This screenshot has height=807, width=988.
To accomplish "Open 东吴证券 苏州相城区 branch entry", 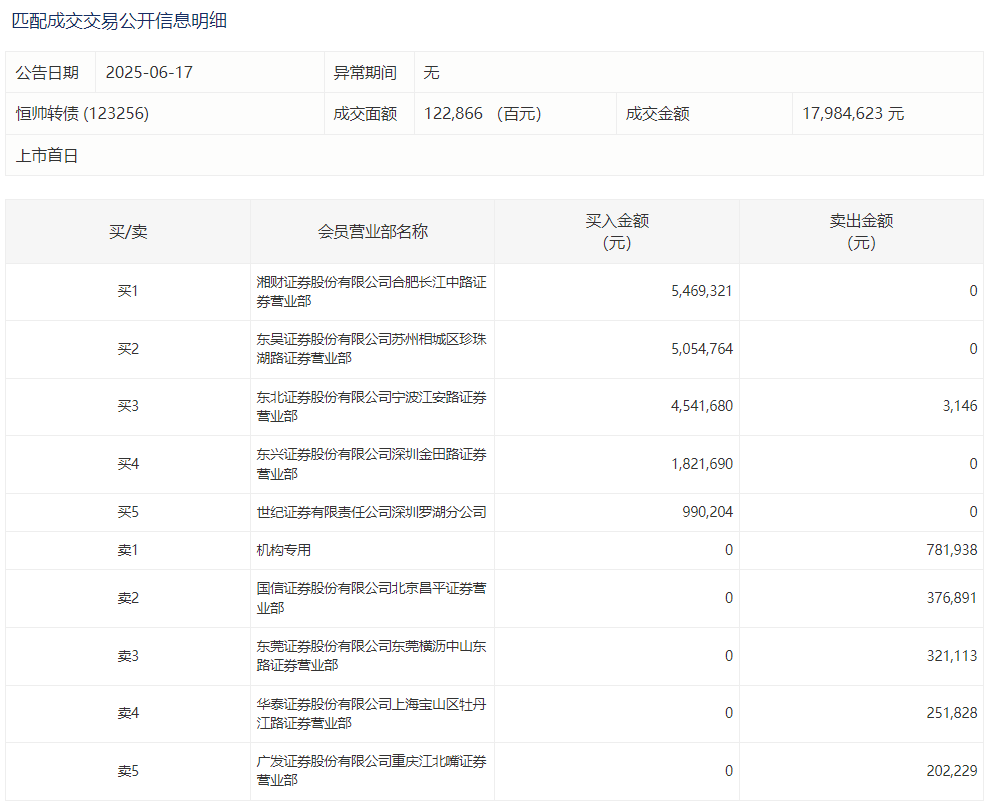I will (x=371, y=349).
